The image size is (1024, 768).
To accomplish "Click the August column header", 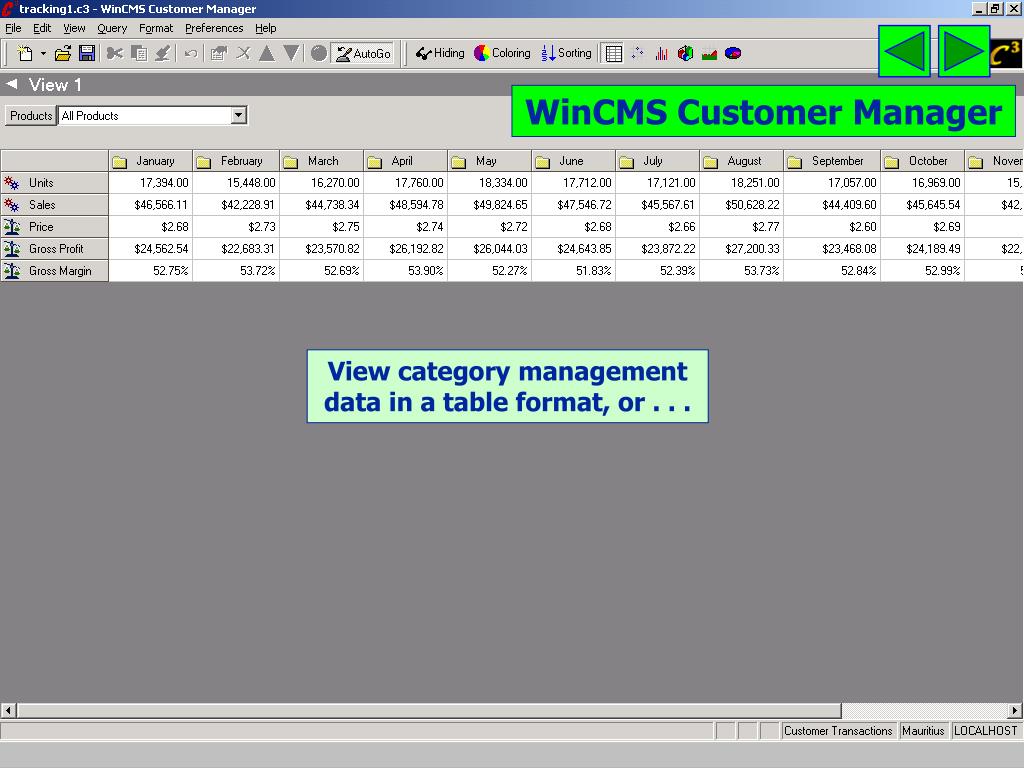I will [x=742, y=161].
